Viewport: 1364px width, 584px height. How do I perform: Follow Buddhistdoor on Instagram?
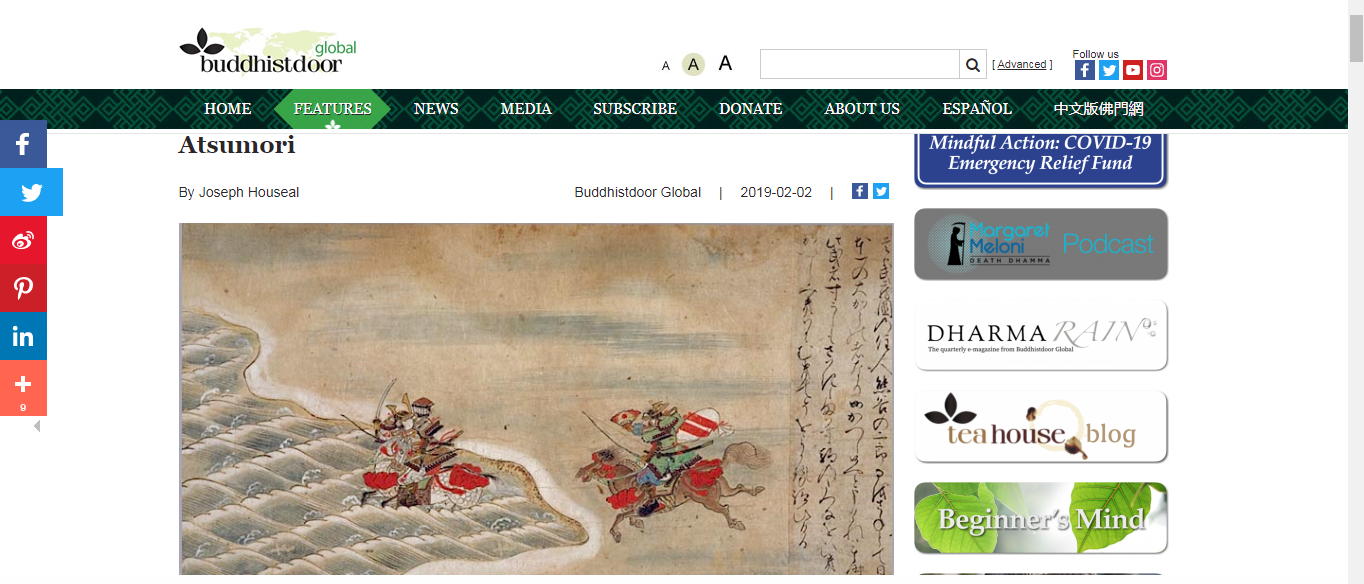(1157, 70)
